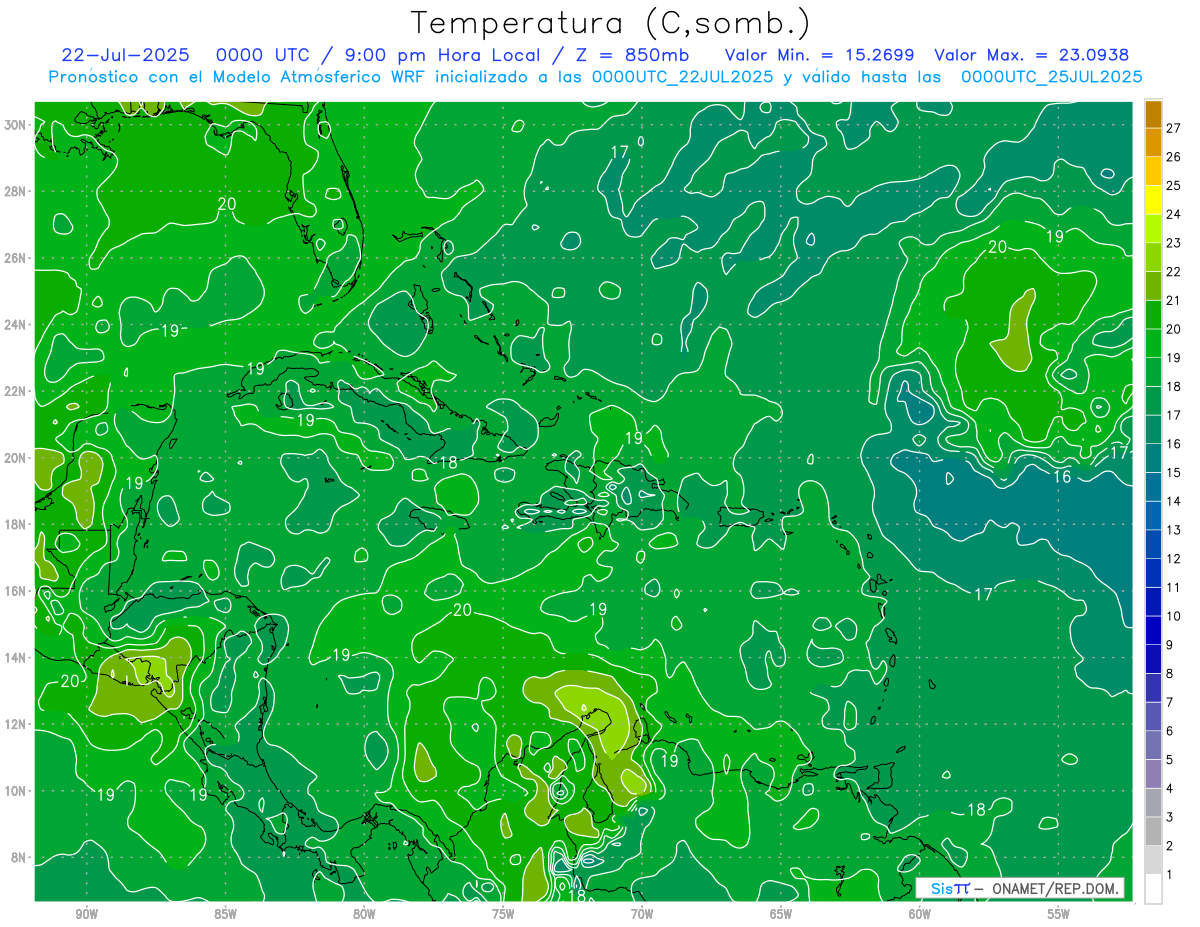Select the date text '22-Jul-2025'

pos(128,55)
